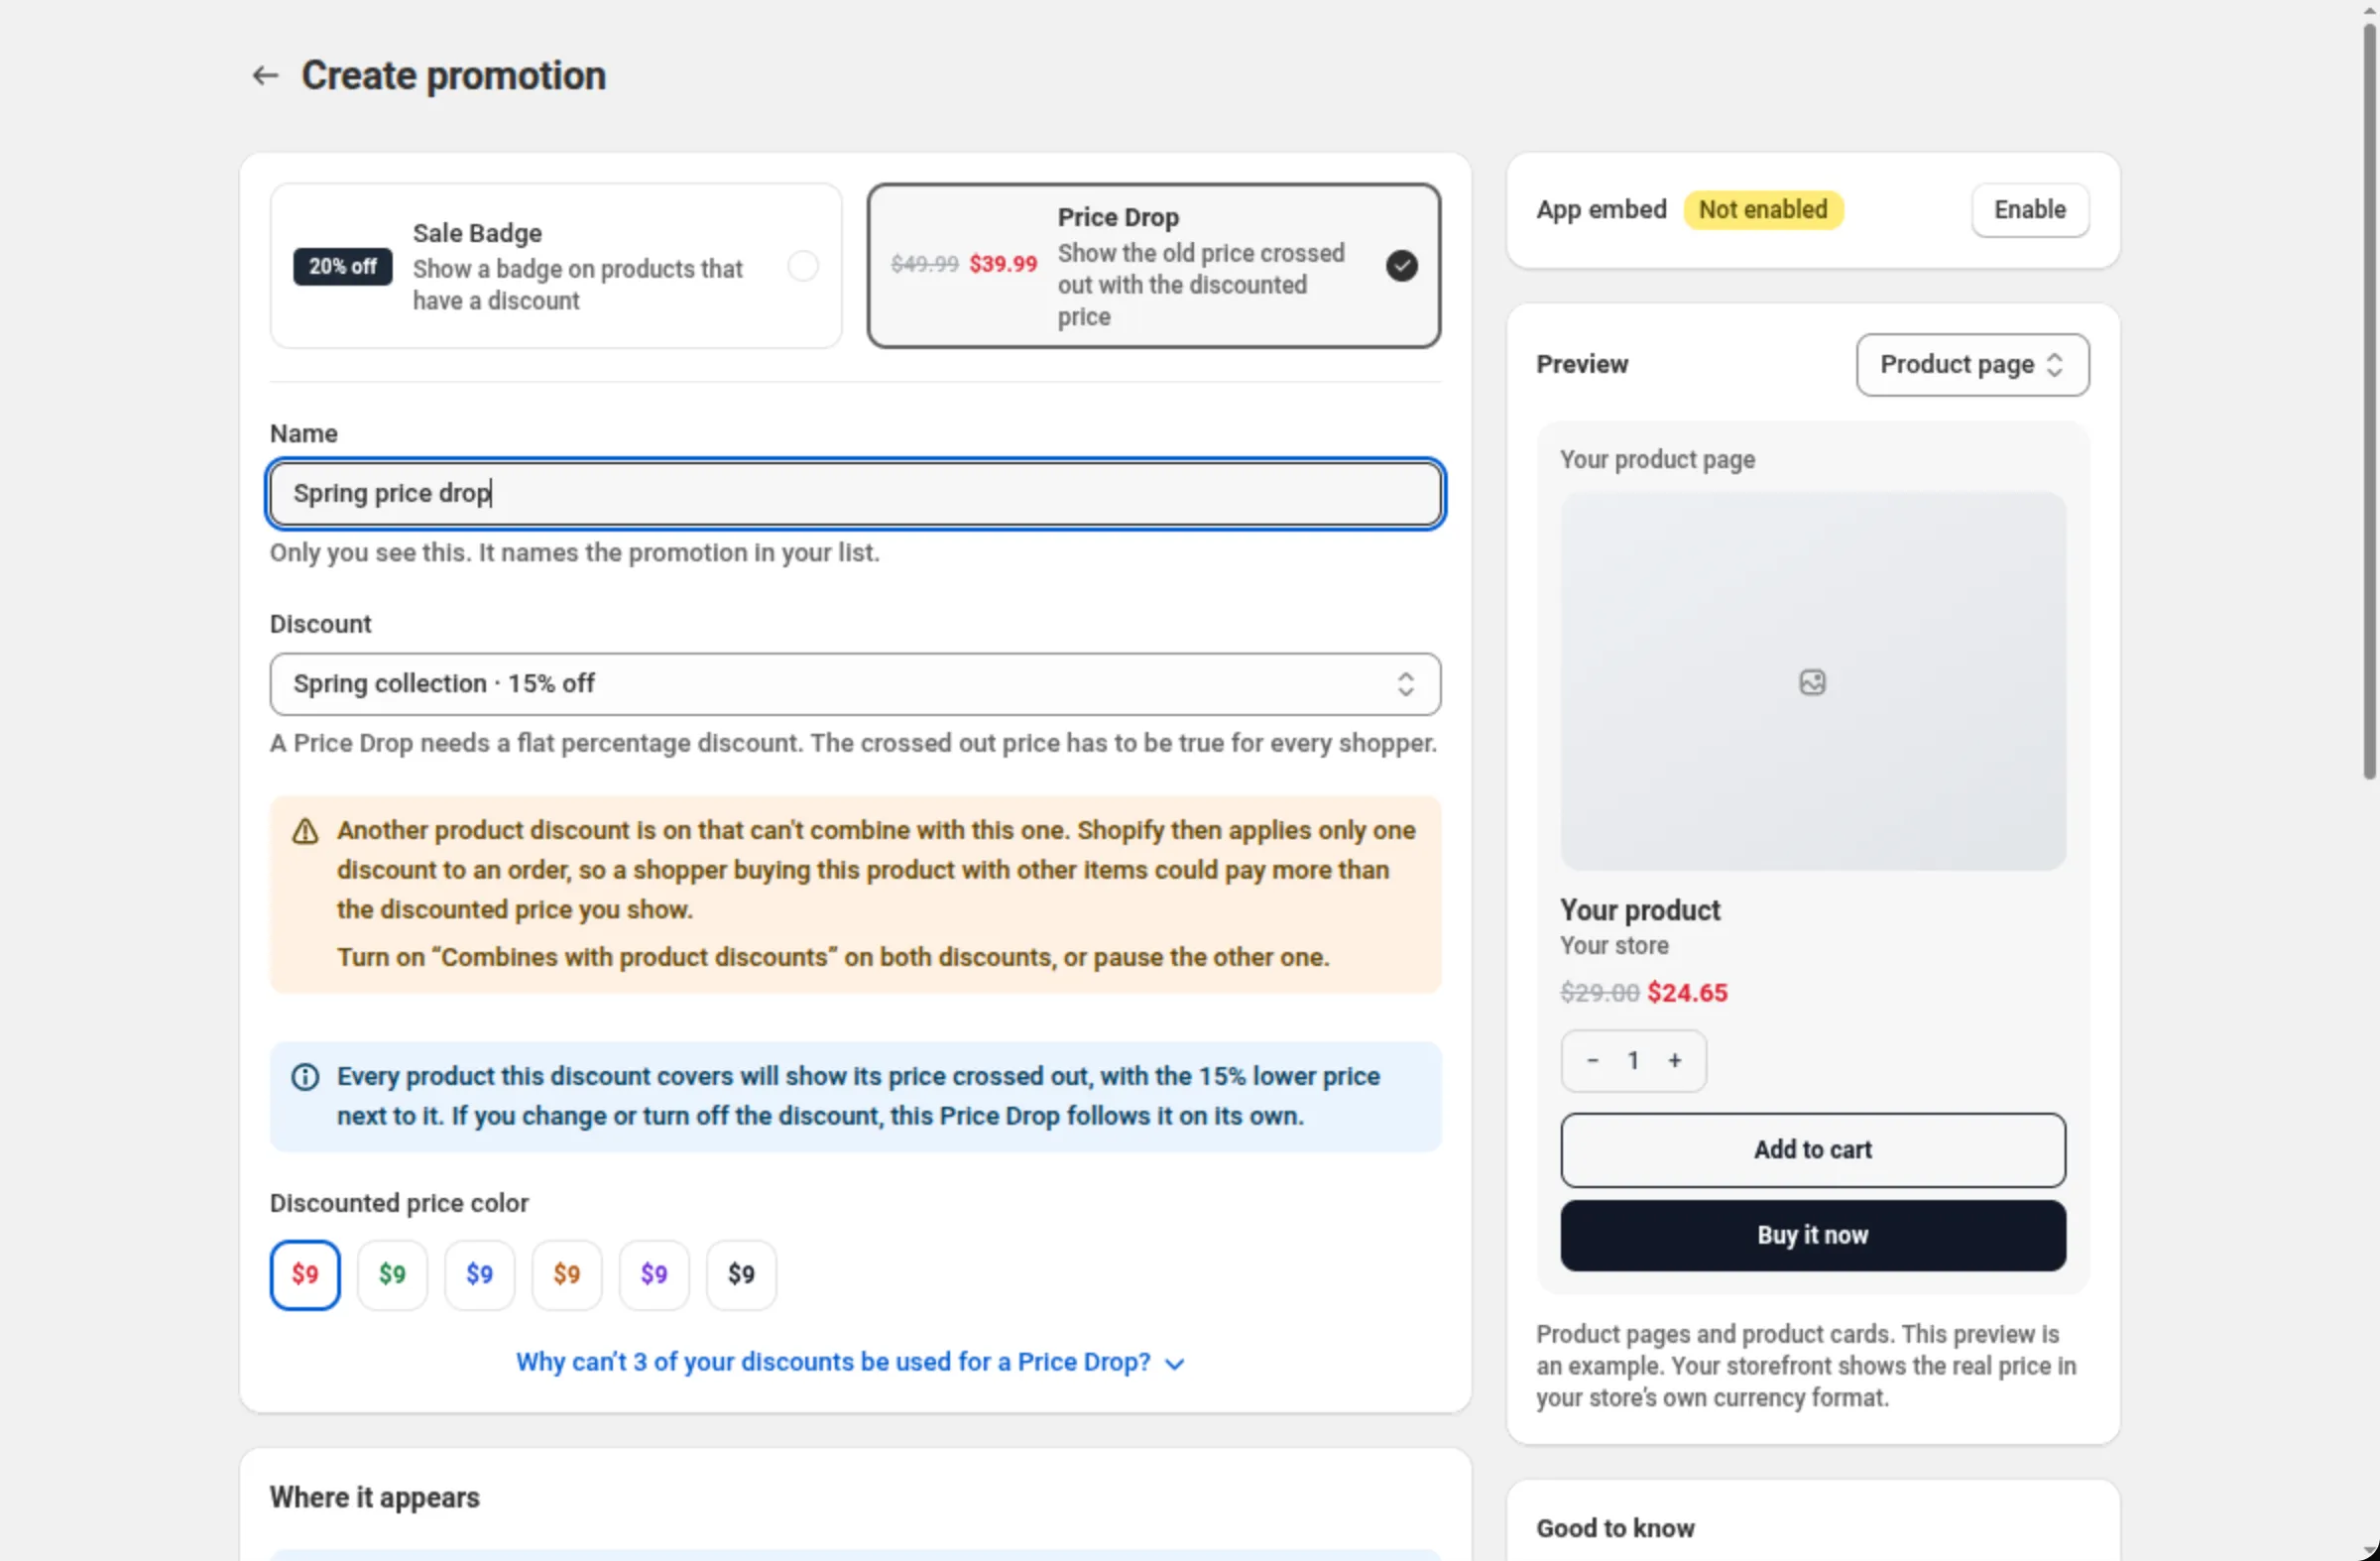Click the Name input field
The width and height of the screenshot is (2380, 1561).
point(855,493)
